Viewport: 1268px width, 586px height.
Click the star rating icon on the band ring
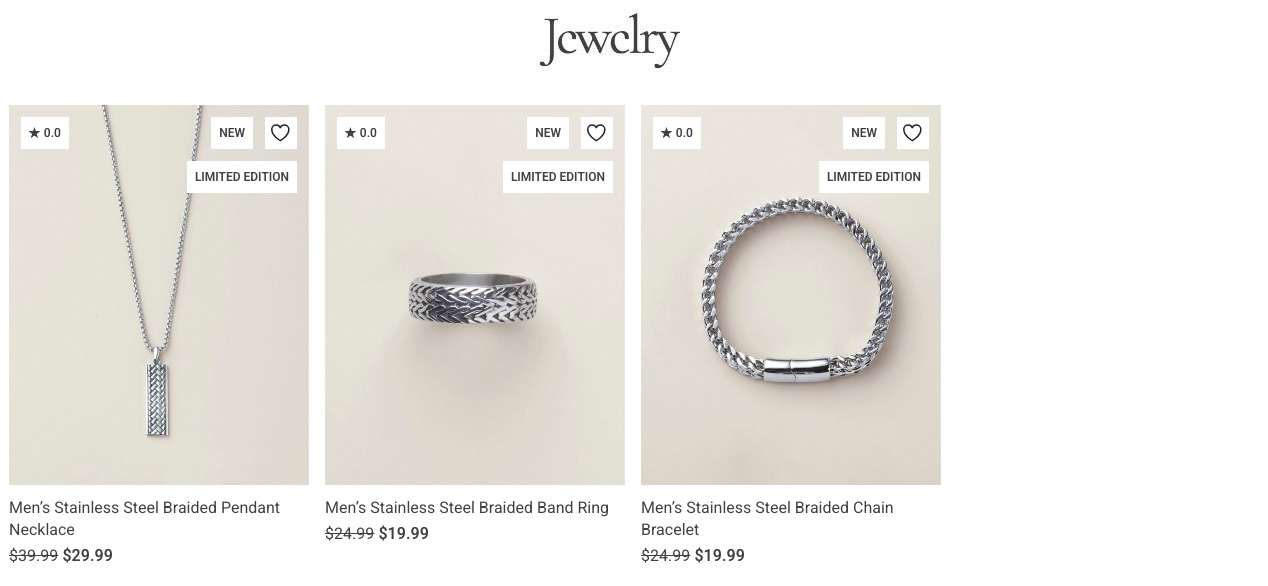351,132
